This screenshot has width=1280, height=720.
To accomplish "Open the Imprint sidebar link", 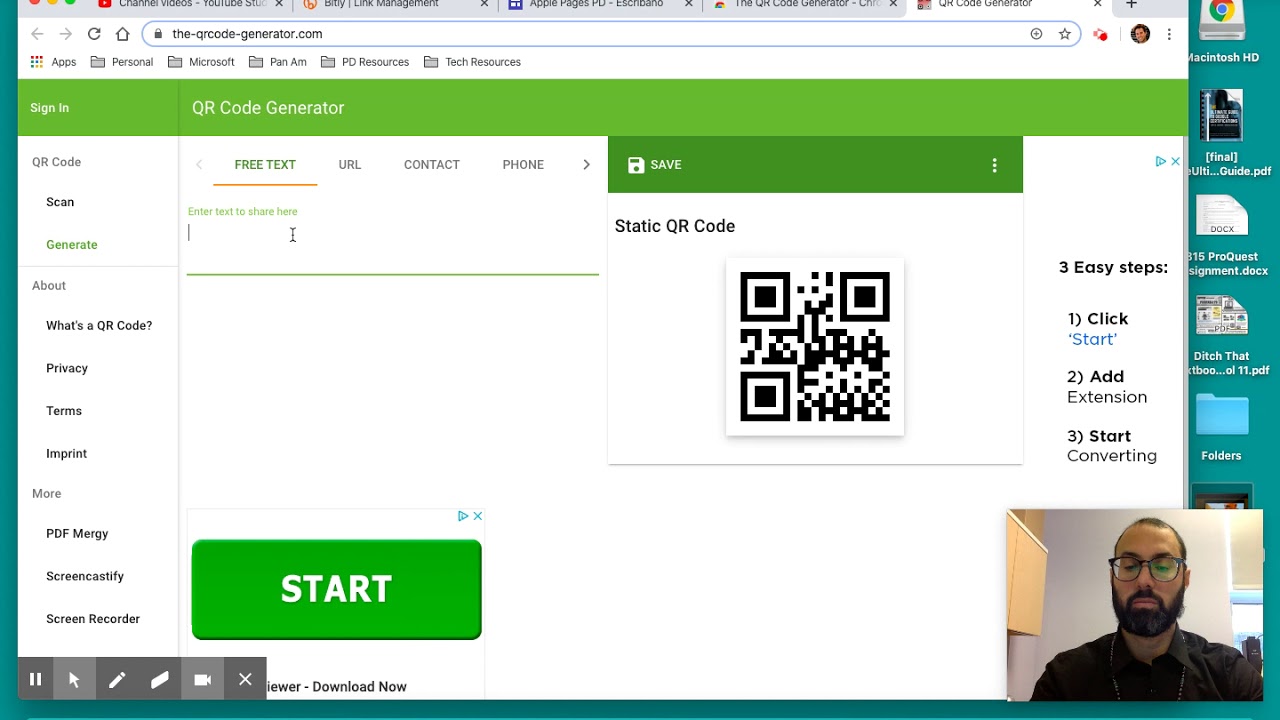I will (x=66, y=454).
